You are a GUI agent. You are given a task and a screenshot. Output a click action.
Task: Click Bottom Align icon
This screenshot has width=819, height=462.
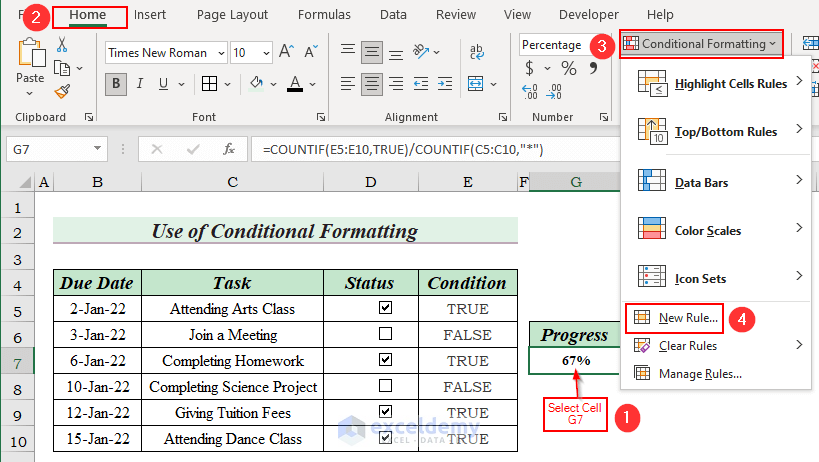coord(396,54)
